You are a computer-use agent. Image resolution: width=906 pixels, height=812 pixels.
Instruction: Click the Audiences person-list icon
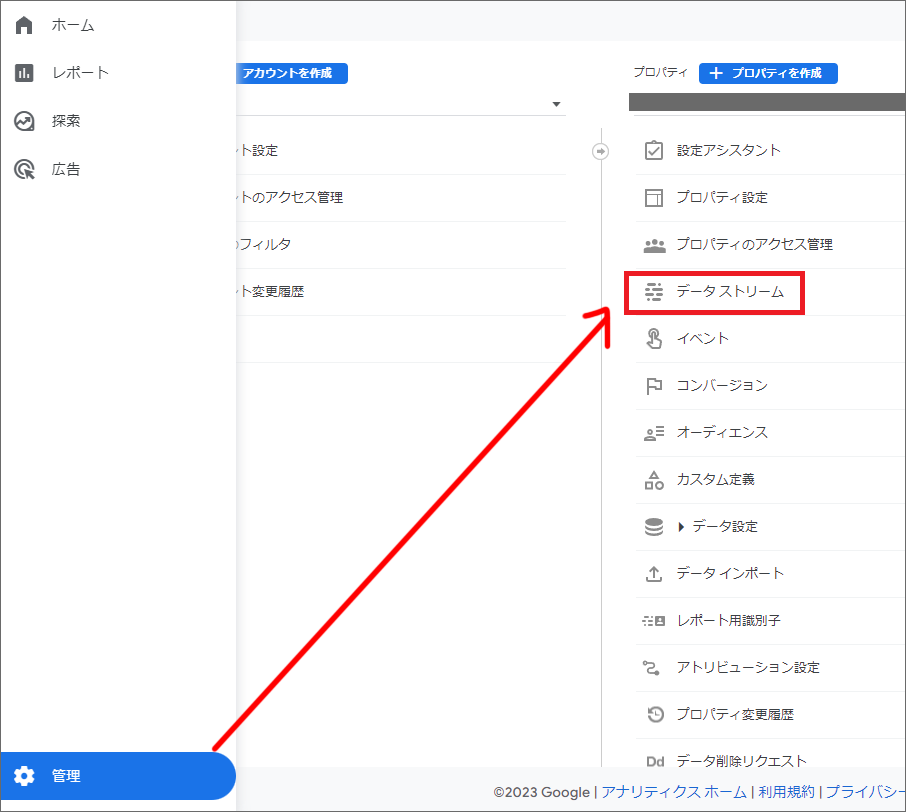(653, 433)
